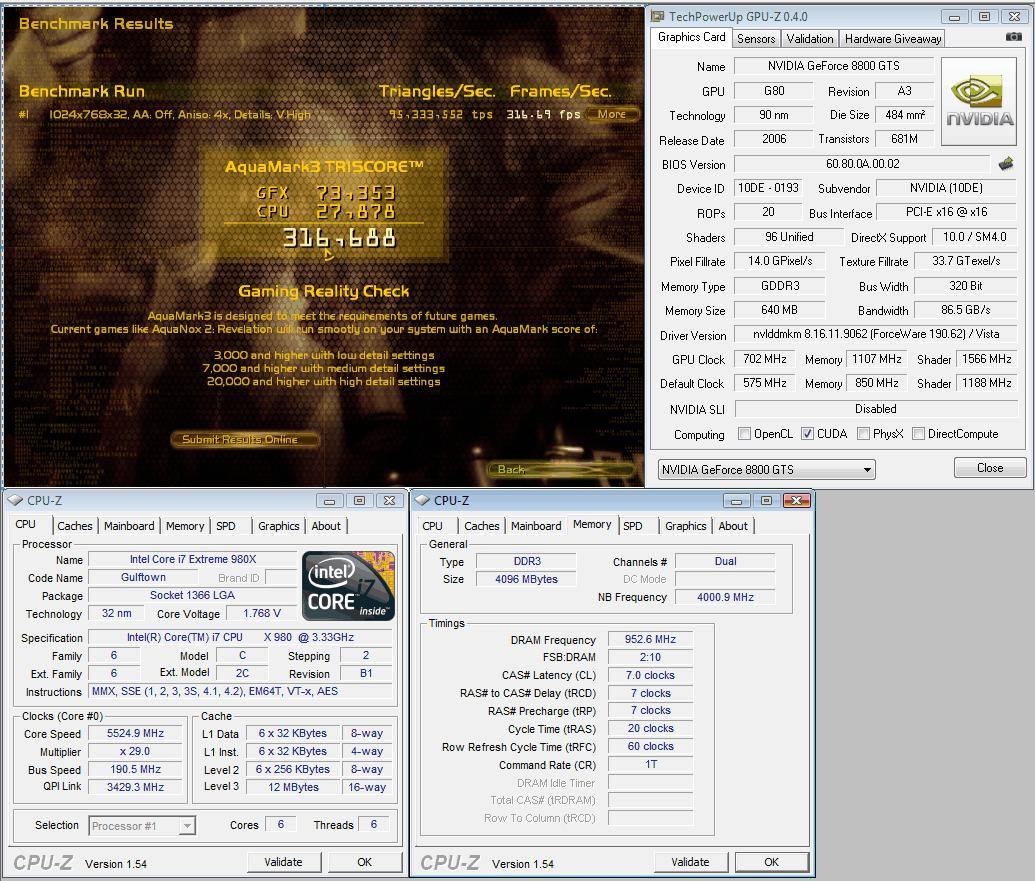Click the BIOS Version field 60.80.0A.00.02
The height and width of the screenshot is (881, 1035).
click(862, 164)
